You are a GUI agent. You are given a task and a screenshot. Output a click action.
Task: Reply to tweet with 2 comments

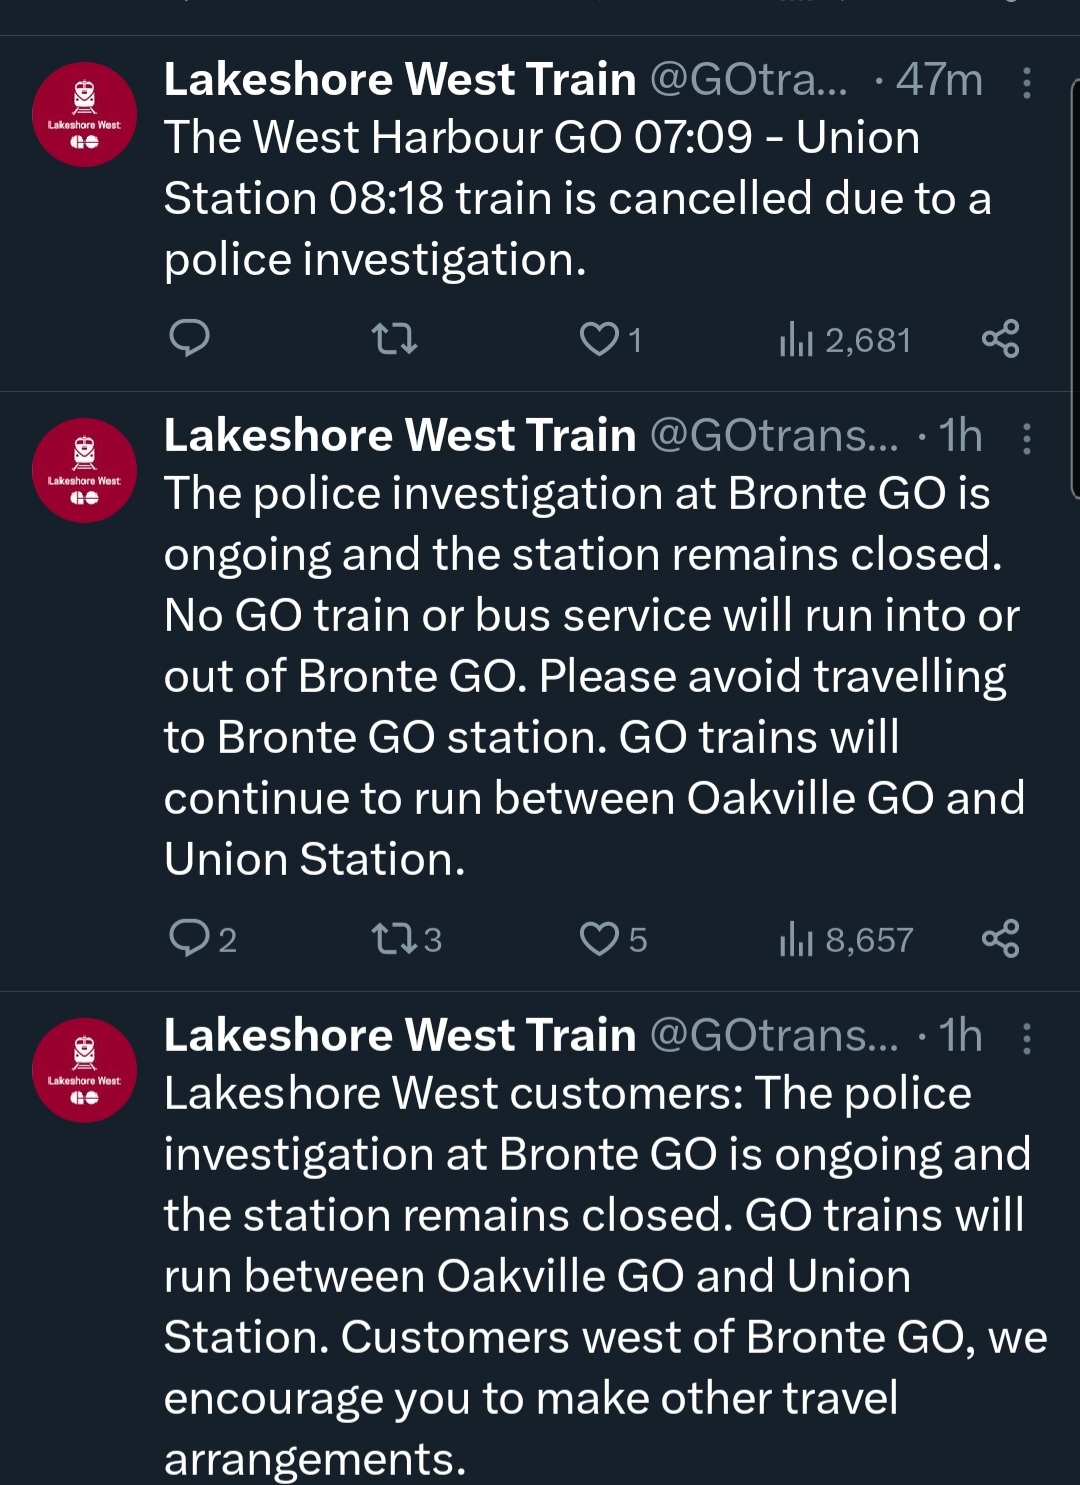coord(189,939)
